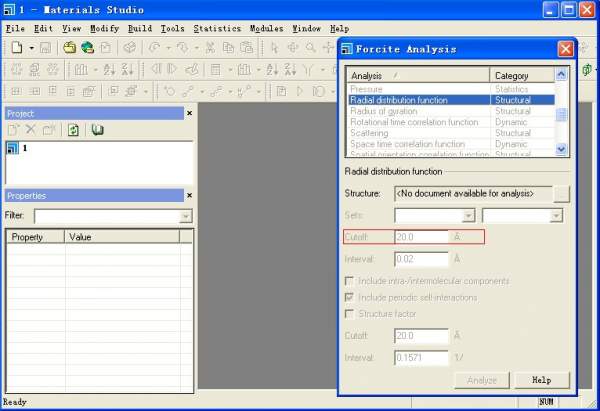Screen dimensions: 600x411
Task: Click the sketch ring tool icon
Action: [169, 91]
